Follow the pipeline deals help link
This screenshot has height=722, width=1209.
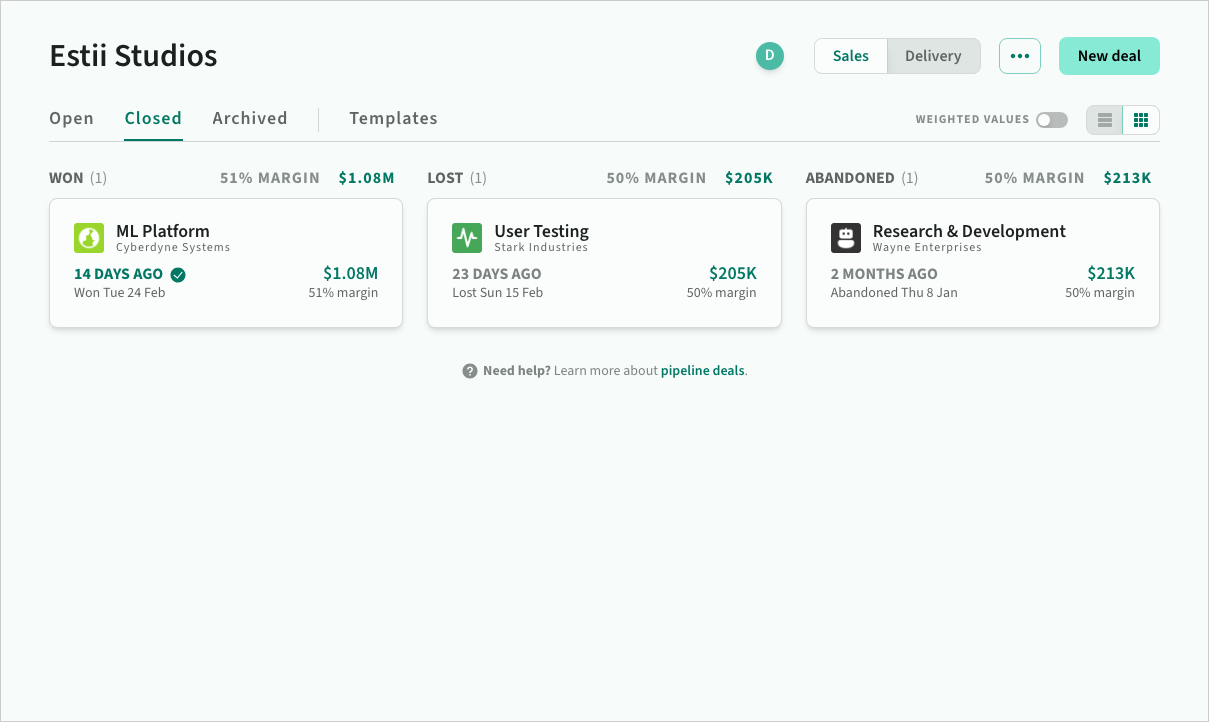[x=703, y=371]
